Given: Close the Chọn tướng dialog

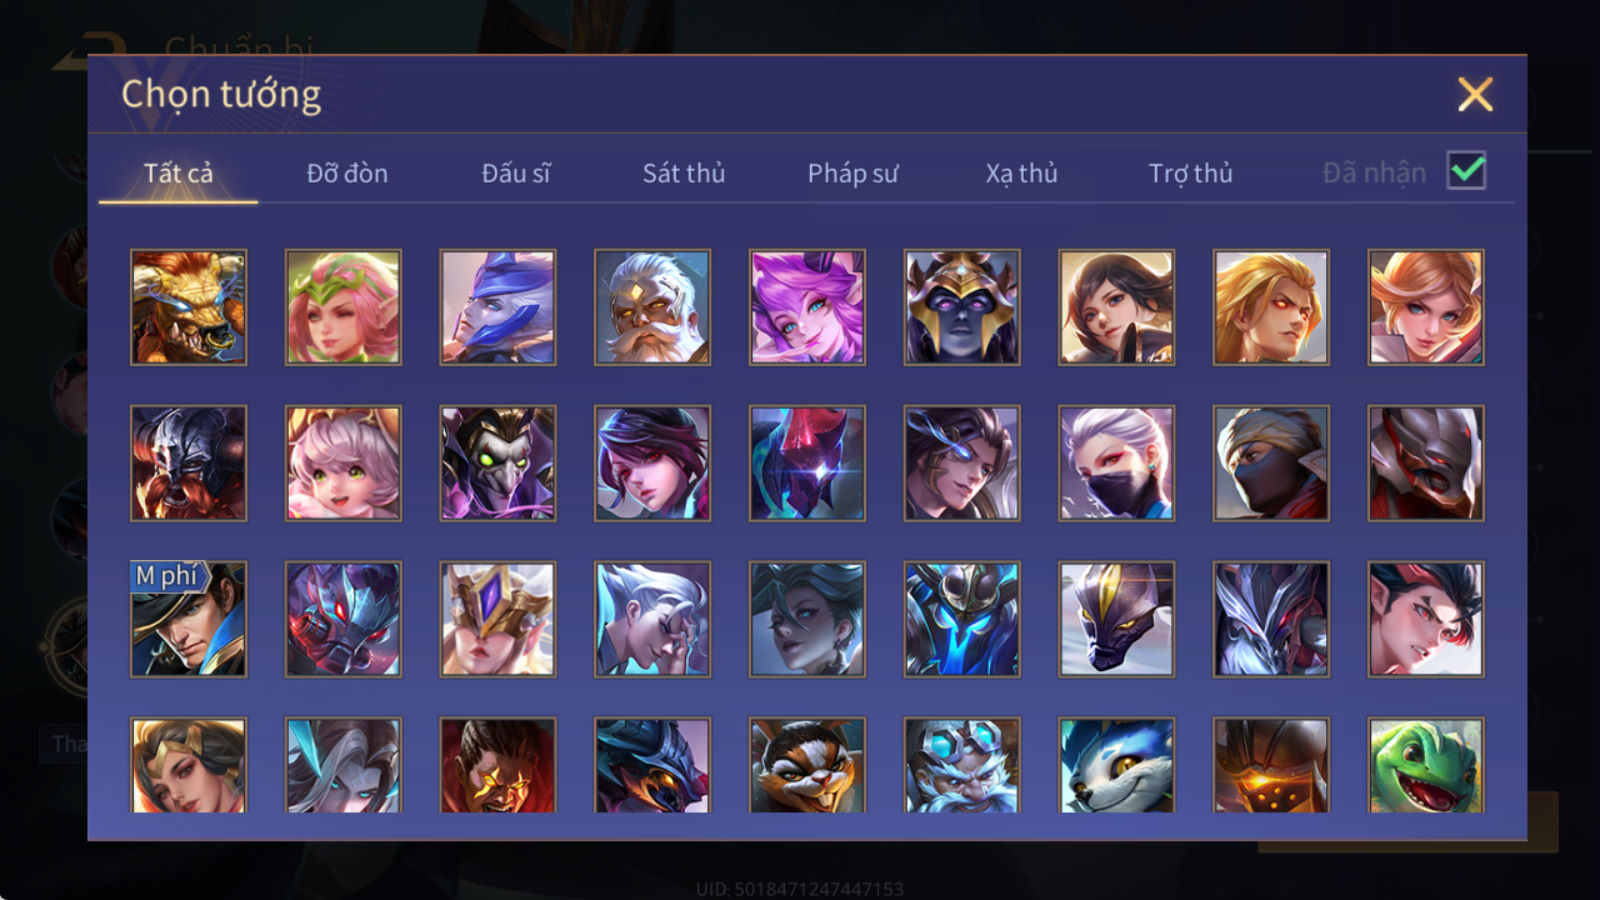Looking at the screenshot, I should 1475,95.
